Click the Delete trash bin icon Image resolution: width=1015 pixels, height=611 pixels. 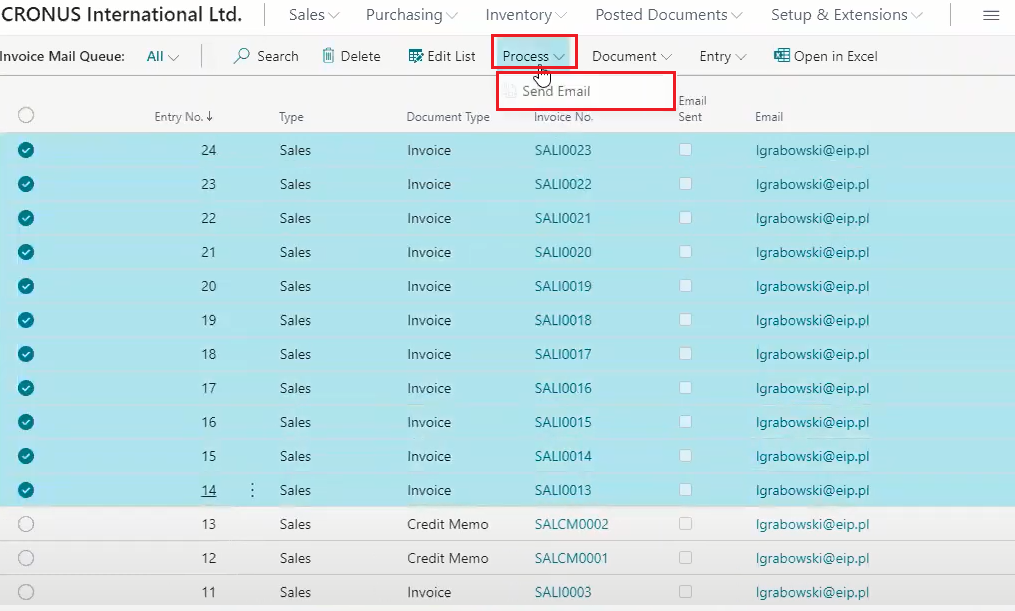[x=328, y=56]
